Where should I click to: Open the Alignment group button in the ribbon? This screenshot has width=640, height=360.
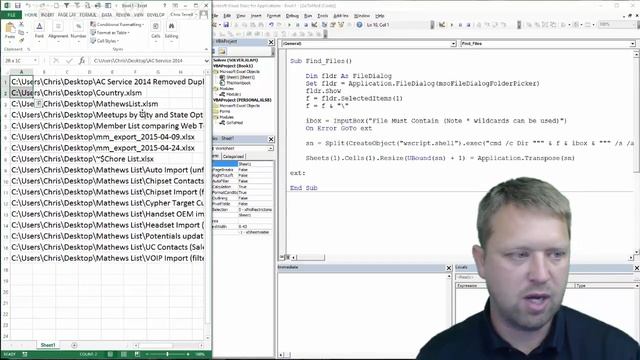coord(58,30)
